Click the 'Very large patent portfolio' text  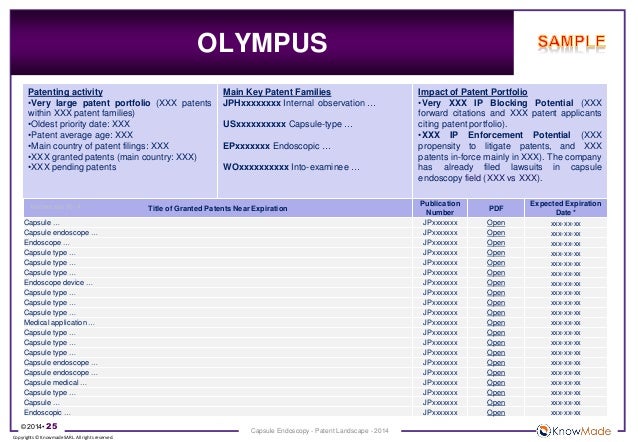[x=90, y=103]
